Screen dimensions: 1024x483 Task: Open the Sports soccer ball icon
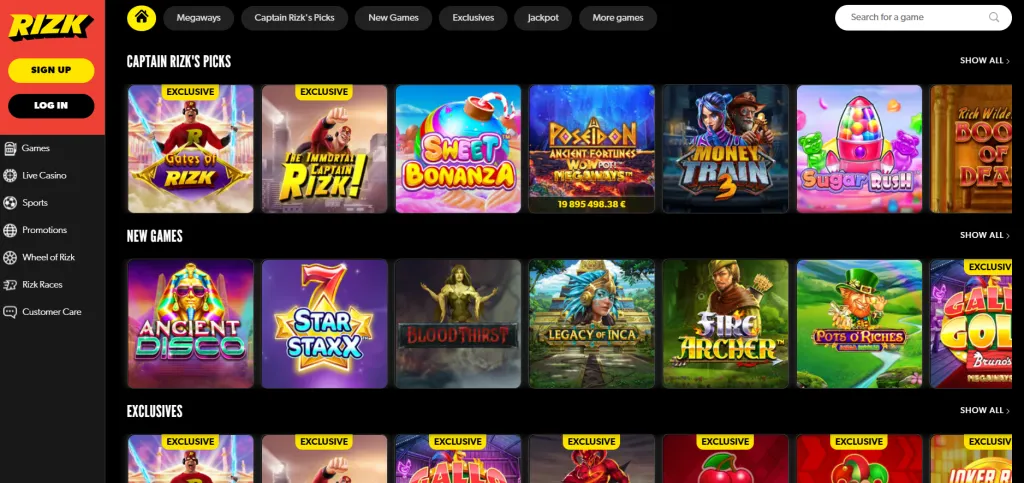pos(10,203)
